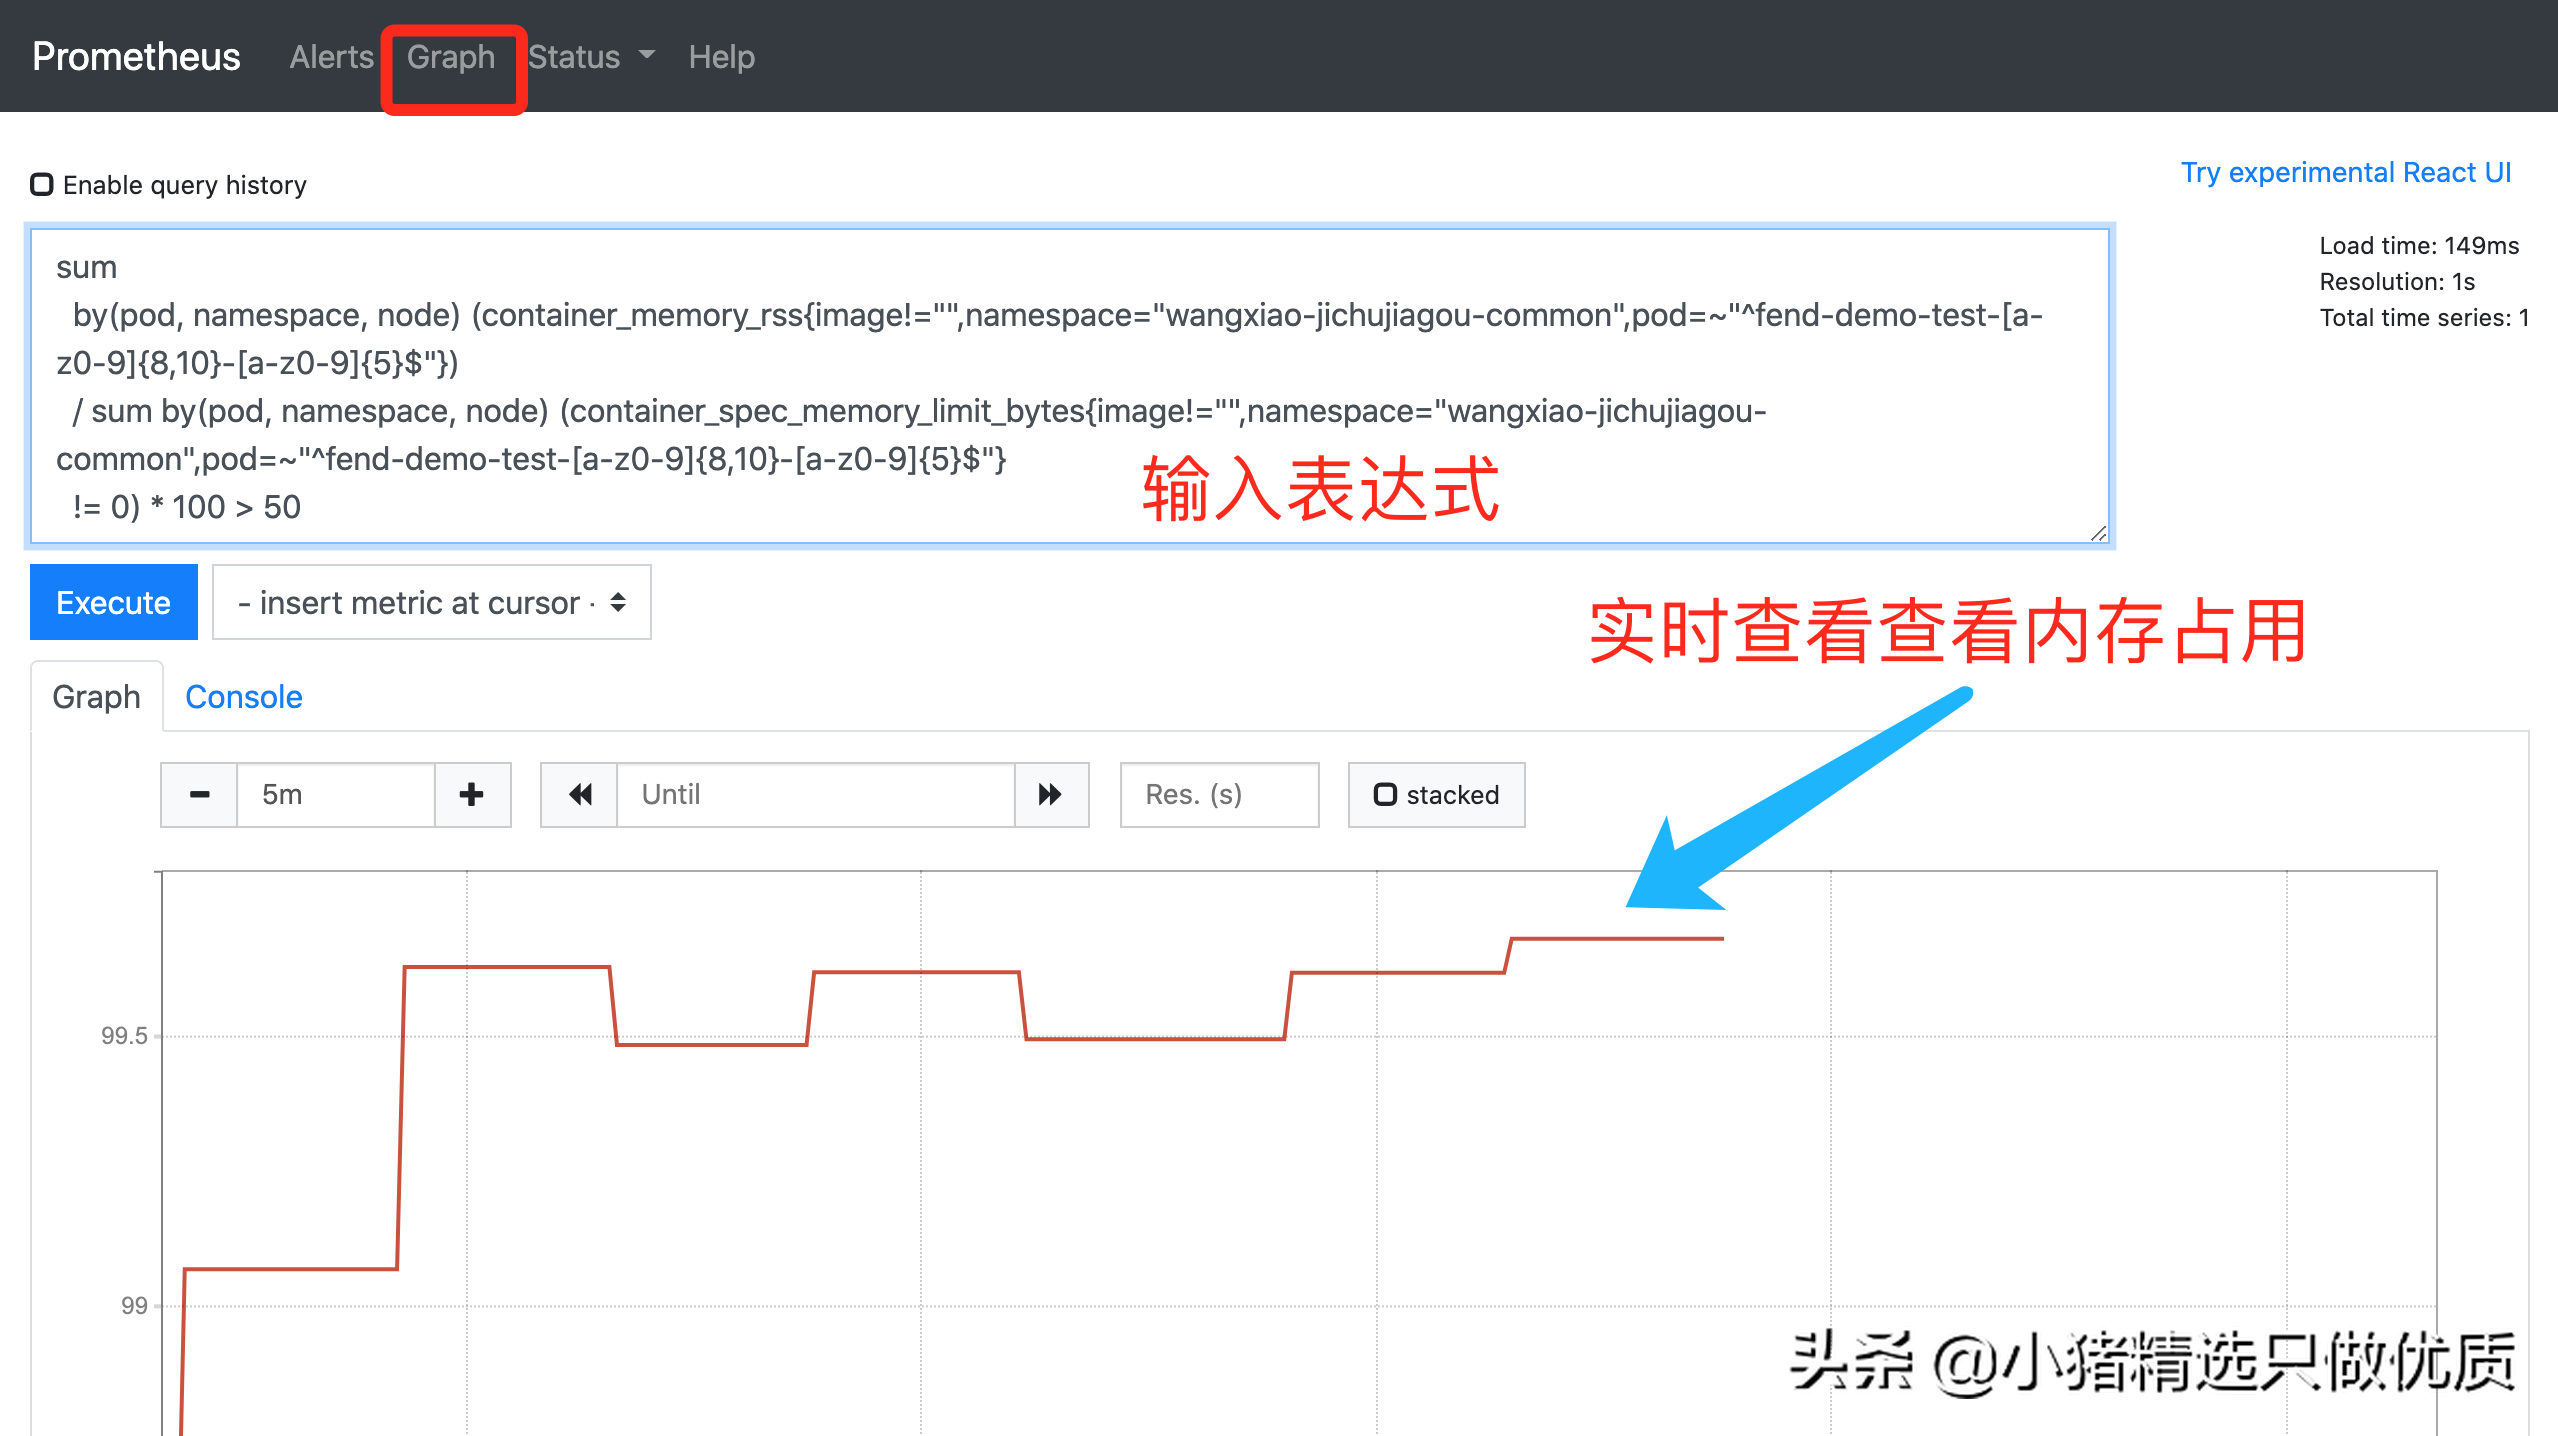Viewport: 2558px width, 1436px height.
Task: Enable query history checkbox
Action: tap(41, 185)
